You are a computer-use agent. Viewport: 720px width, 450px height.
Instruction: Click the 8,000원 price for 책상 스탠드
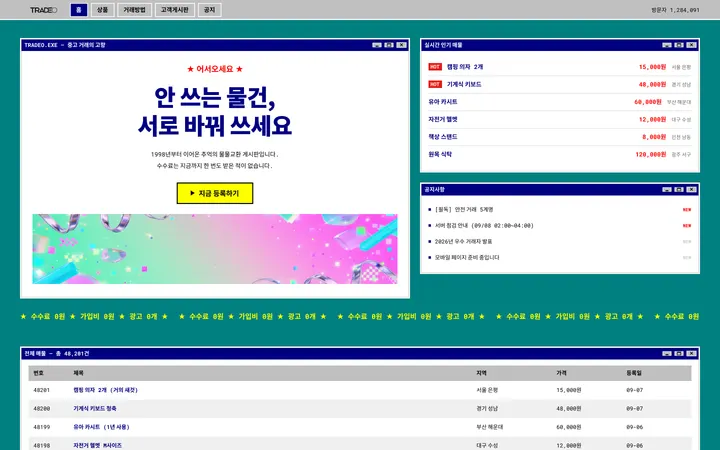pos(654,137)
